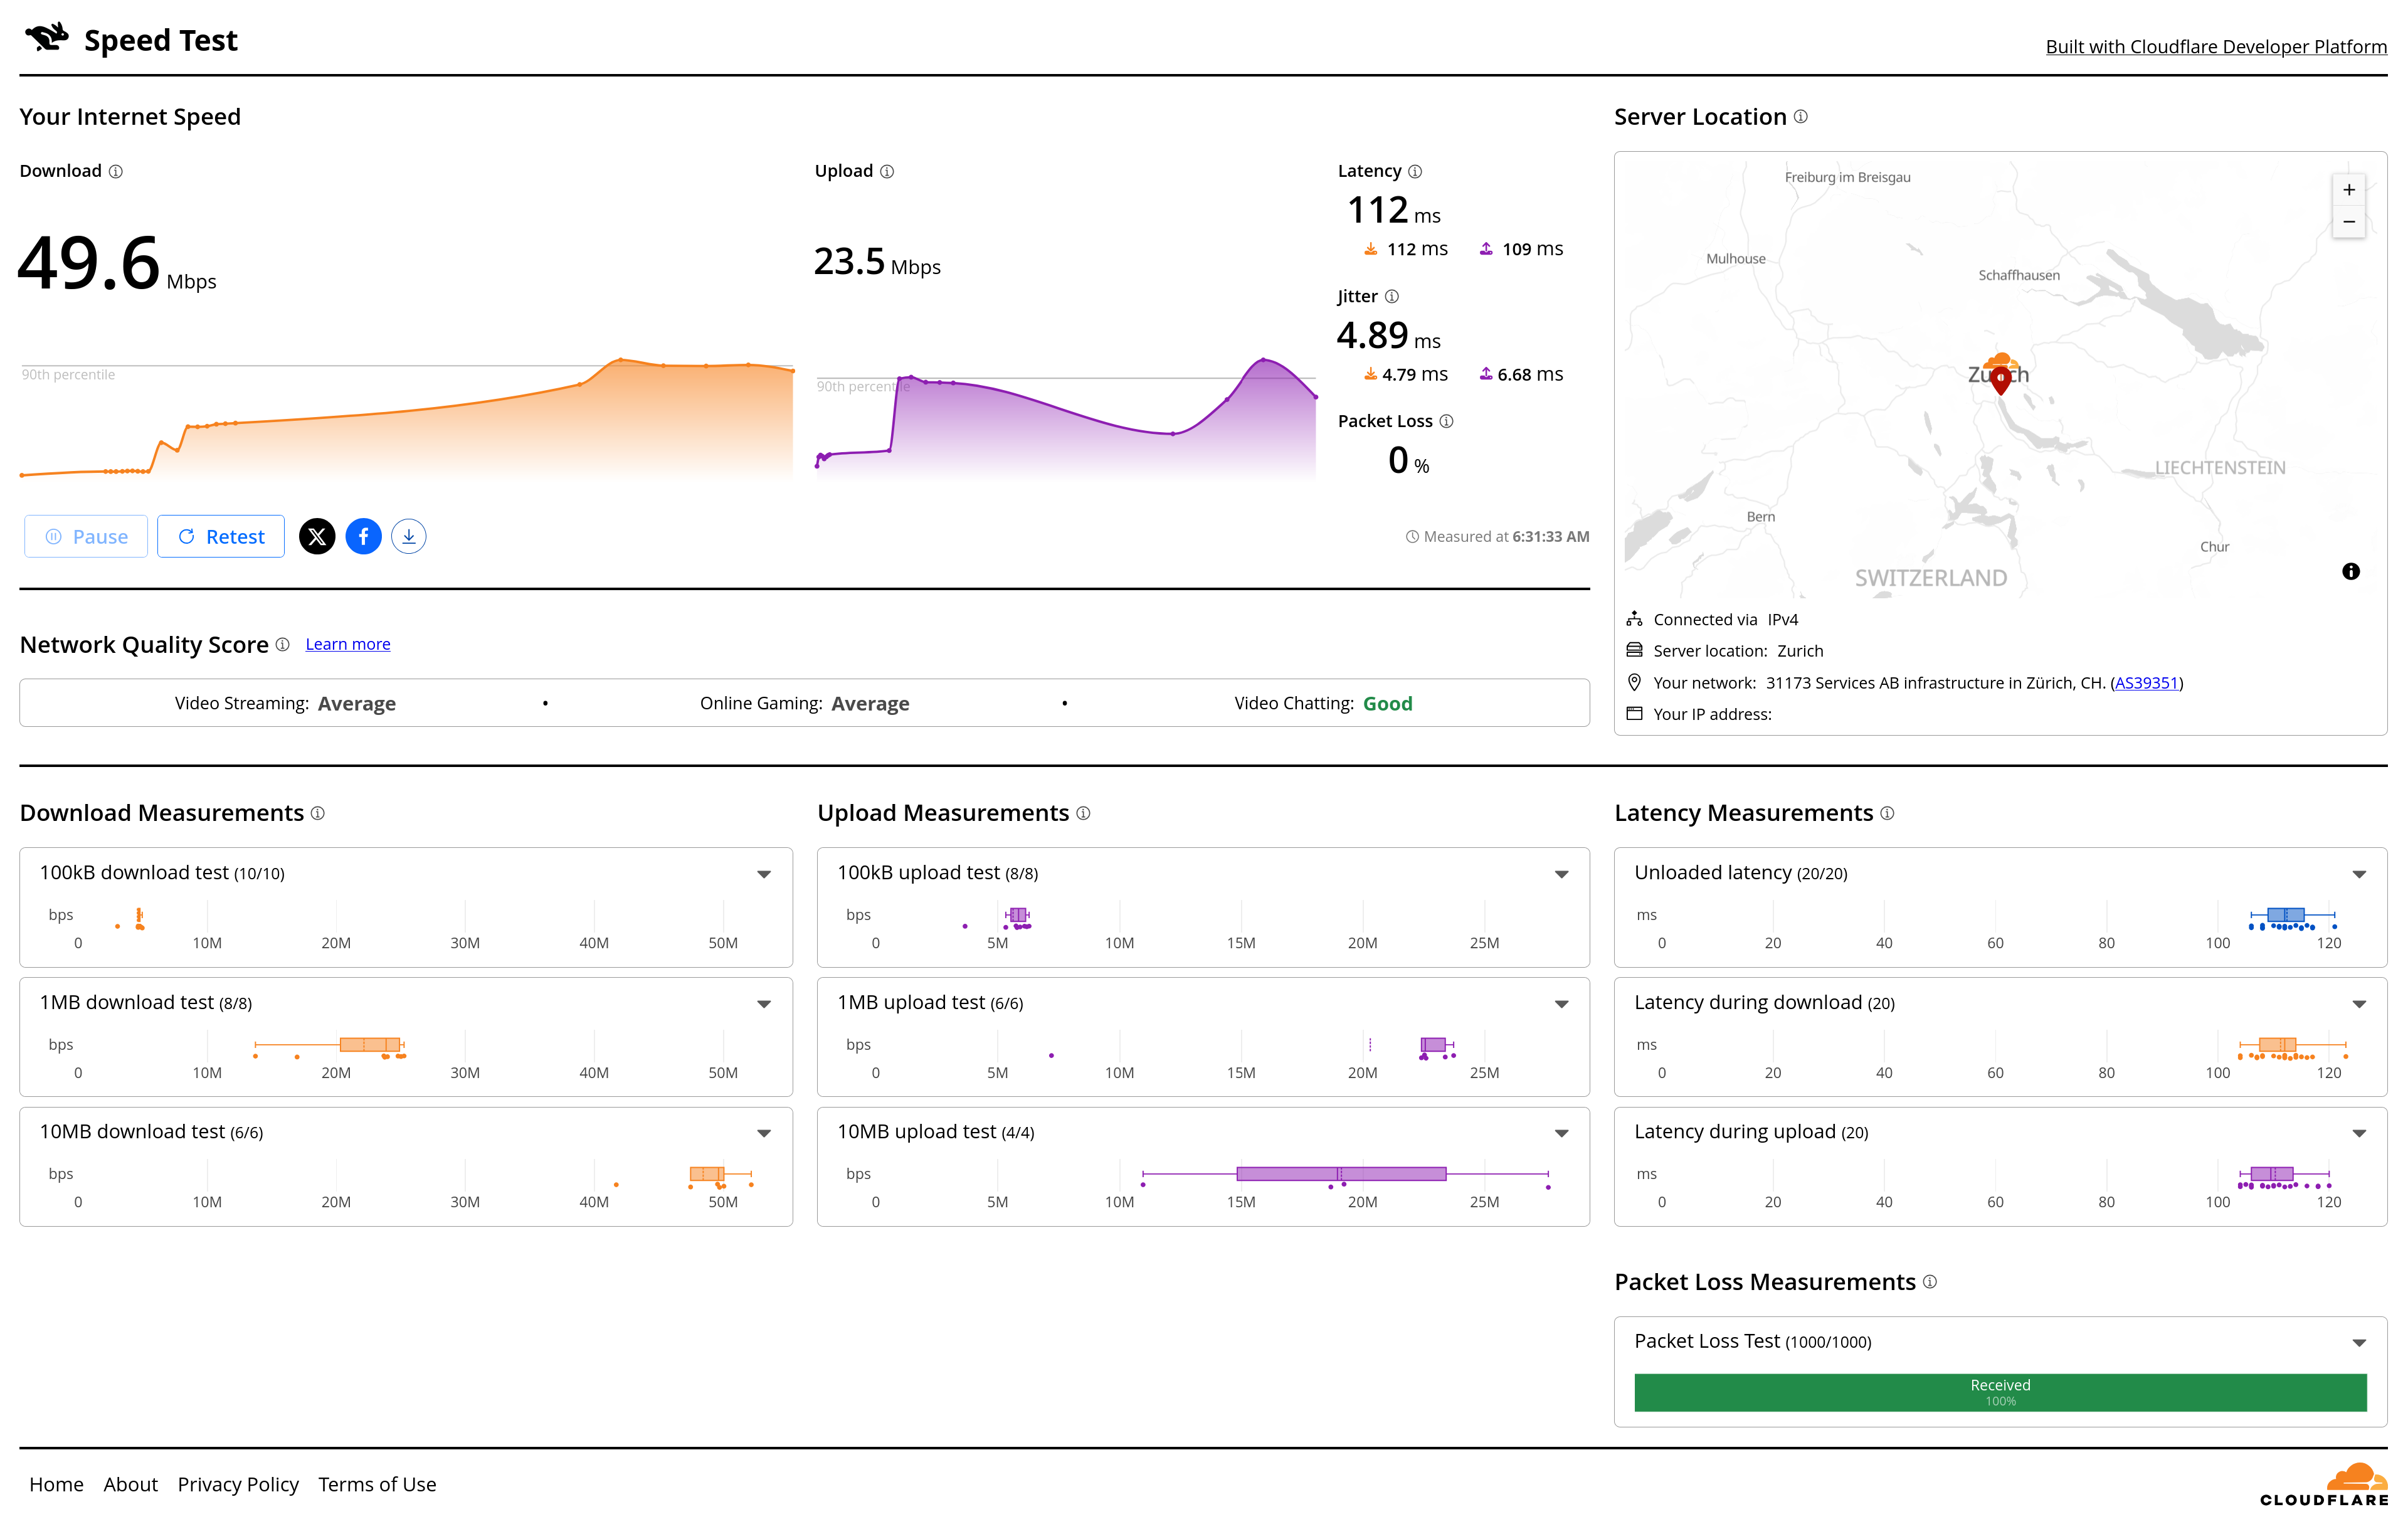The image size is (2408, 1529).
Task: Open Upload Measurements info icon
Action: pyautogui.click(x=1083, y=813)
